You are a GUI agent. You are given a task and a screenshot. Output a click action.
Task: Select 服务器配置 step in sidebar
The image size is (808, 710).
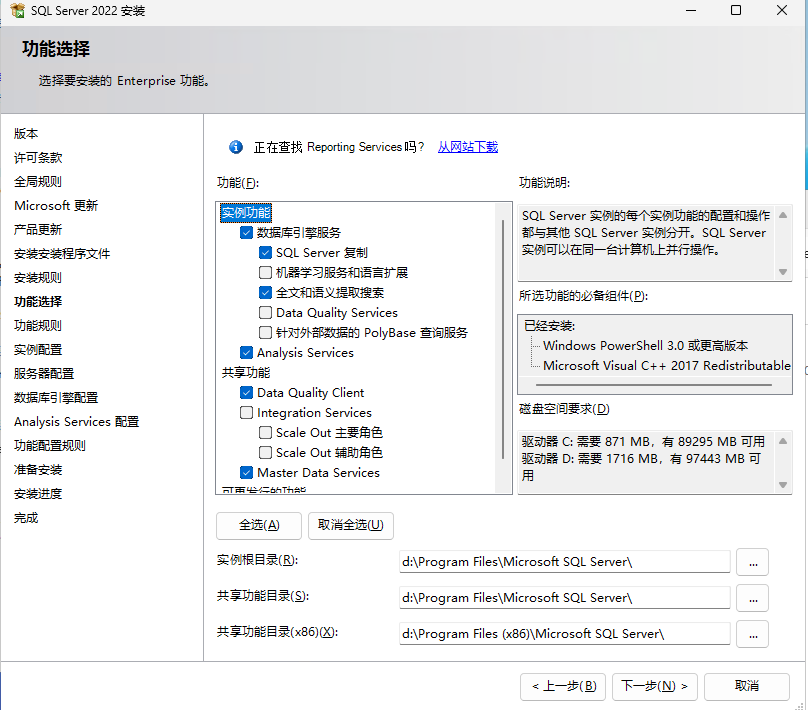[44, 374]
